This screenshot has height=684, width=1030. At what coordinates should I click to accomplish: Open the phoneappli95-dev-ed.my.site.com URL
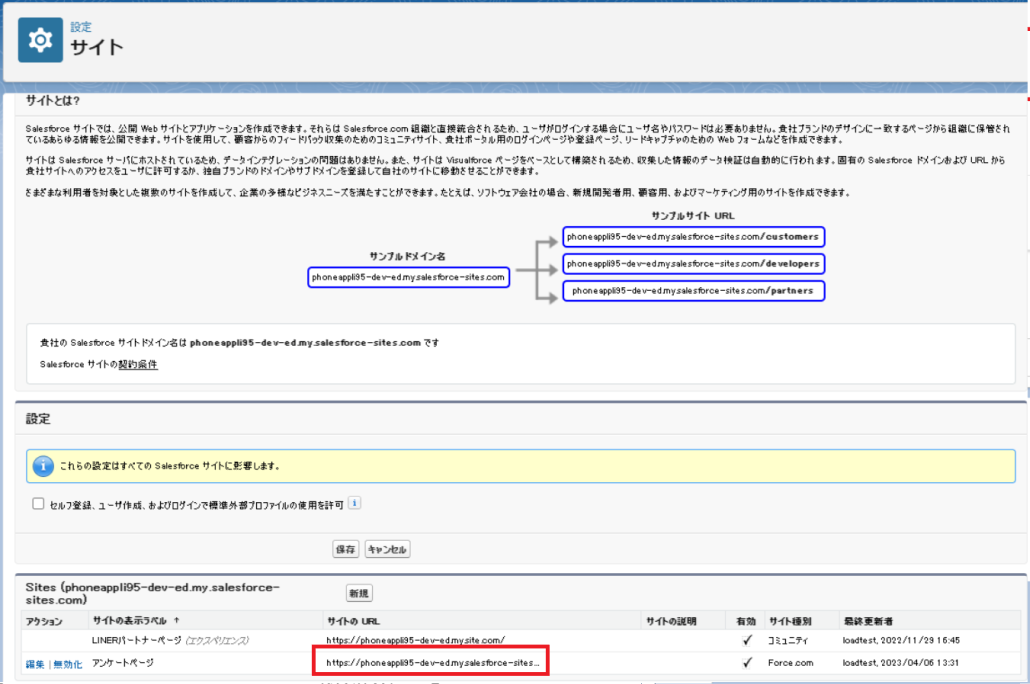point(415,640)
